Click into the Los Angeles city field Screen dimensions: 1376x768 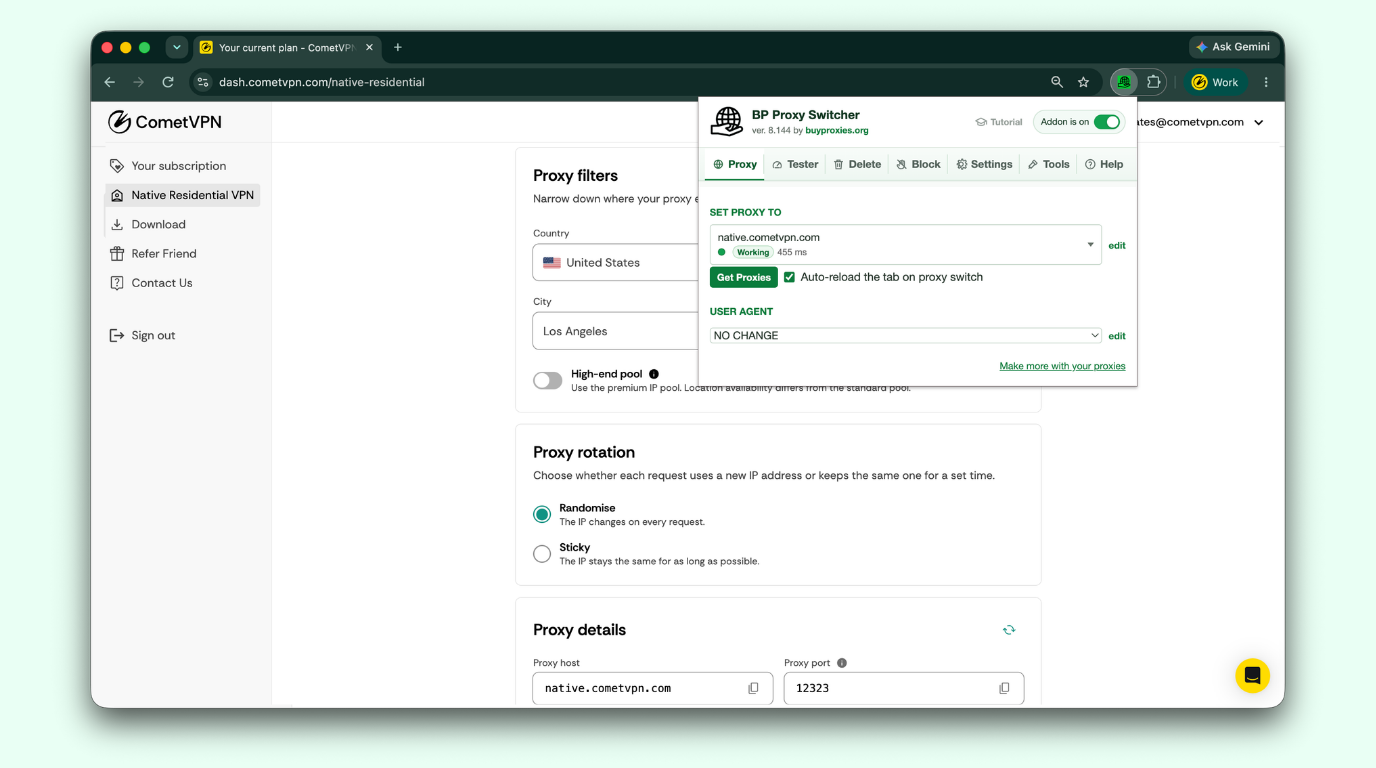pyautogui.click(x=615, y=331)
